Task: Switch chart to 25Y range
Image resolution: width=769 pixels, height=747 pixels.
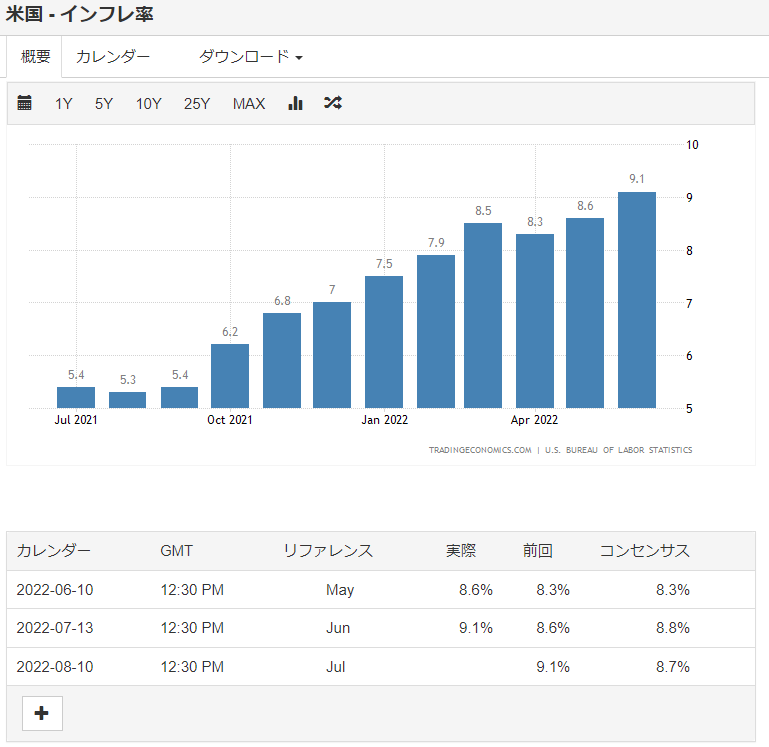Action: point(197,103)
